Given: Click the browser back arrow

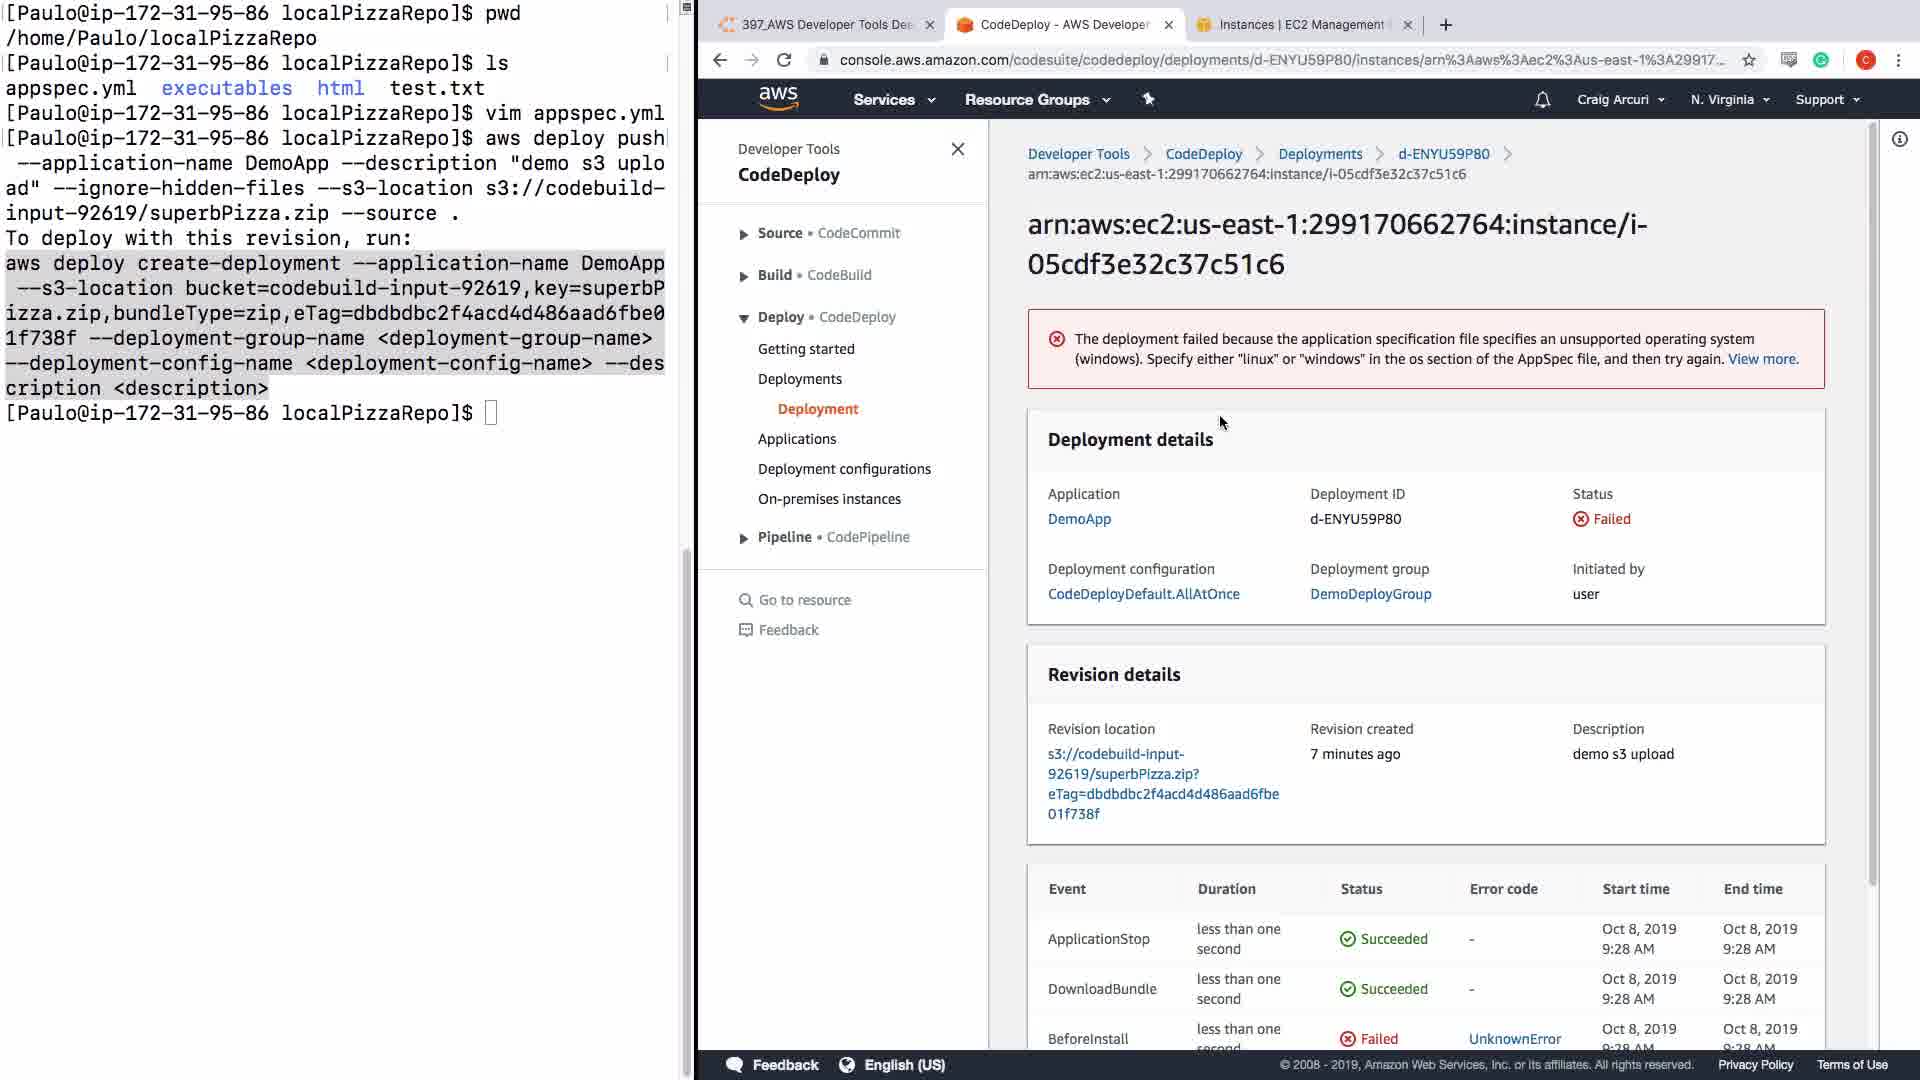Looking at the screenshot, I should 720,60.
